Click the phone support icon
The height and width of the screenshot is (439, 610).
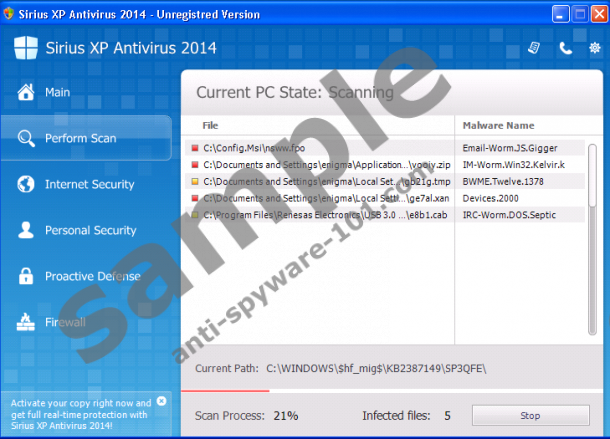(566, 47)
